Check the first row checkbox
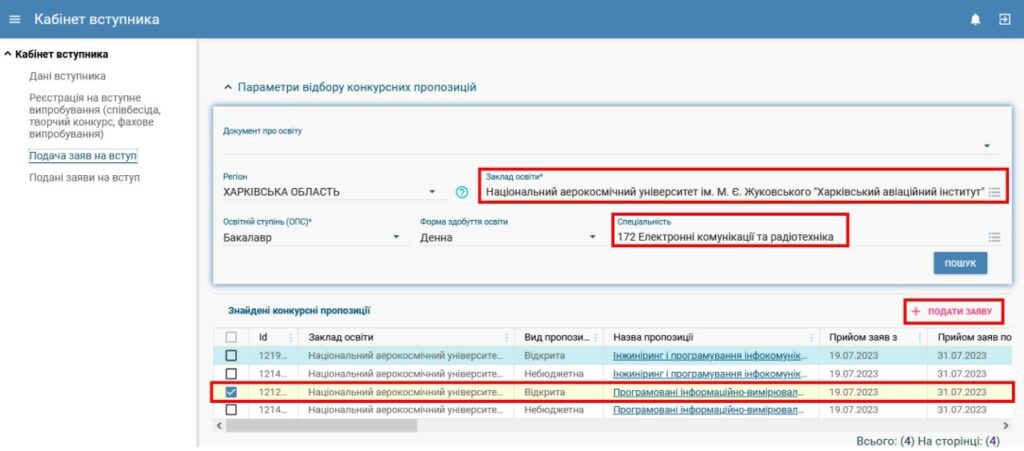This screenshot has width=1024, height=451. click(232, 355)
